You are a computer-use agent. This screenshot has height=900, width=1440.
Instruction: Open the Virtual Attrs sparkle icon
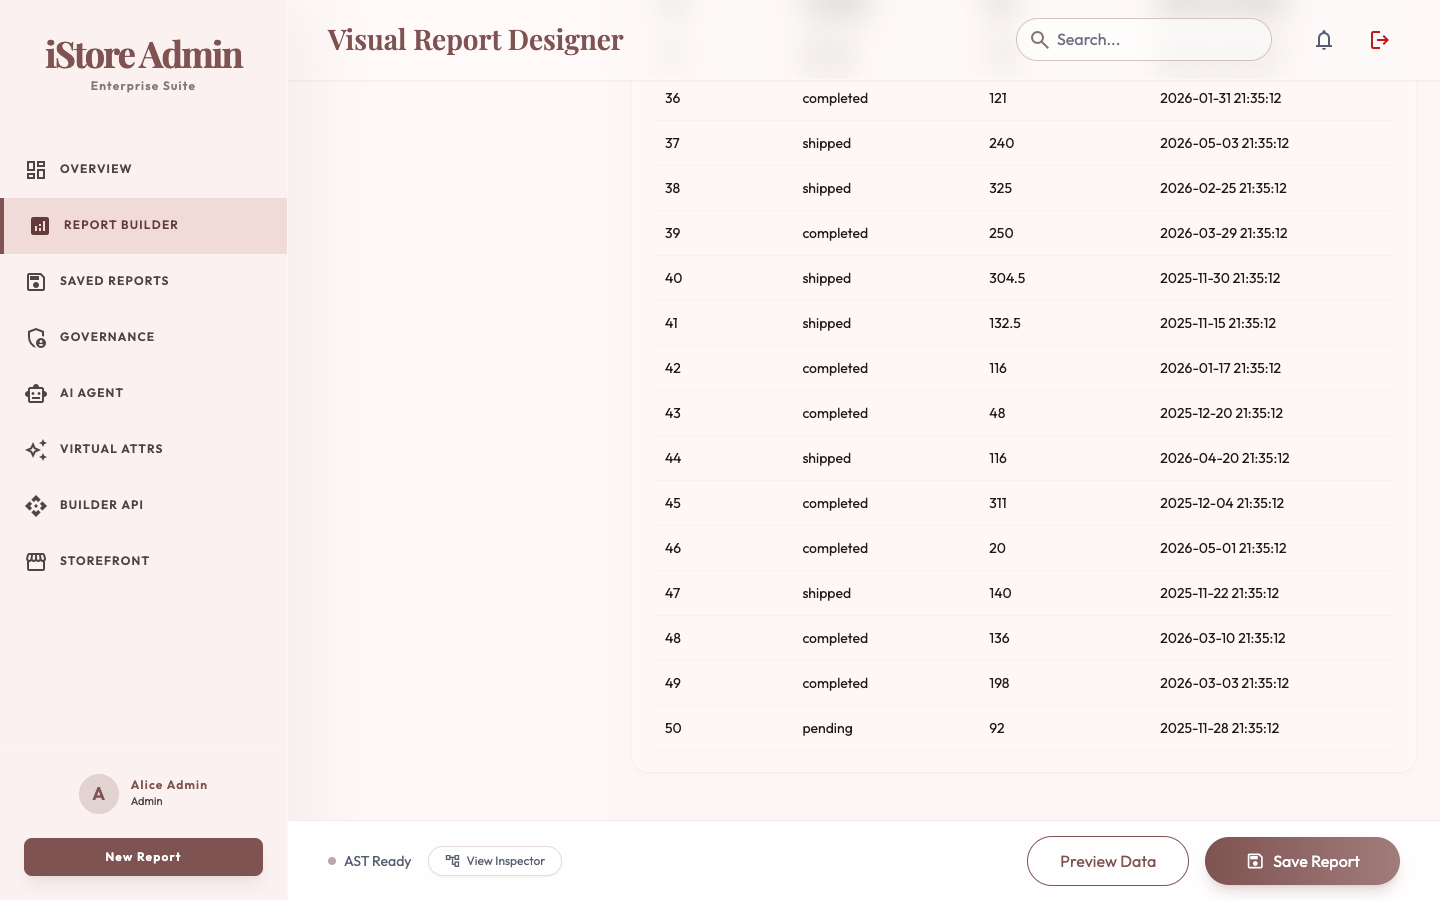36,450
